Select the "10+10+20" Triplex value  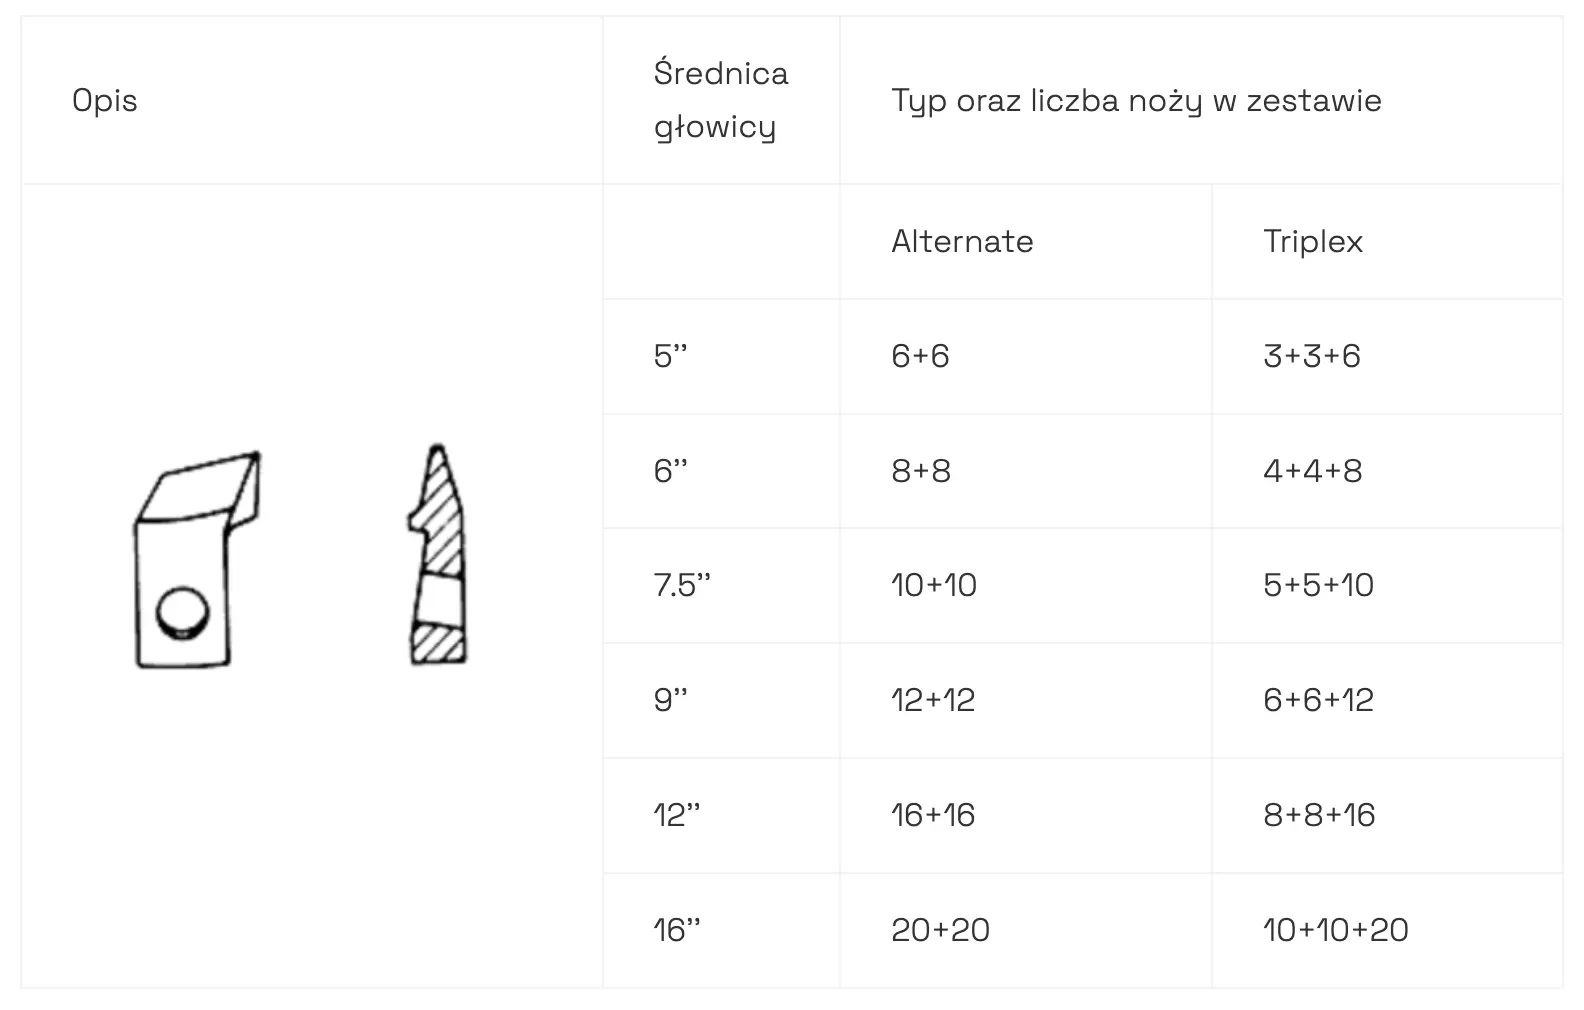pyautogui.click(x=1335, y=930)
